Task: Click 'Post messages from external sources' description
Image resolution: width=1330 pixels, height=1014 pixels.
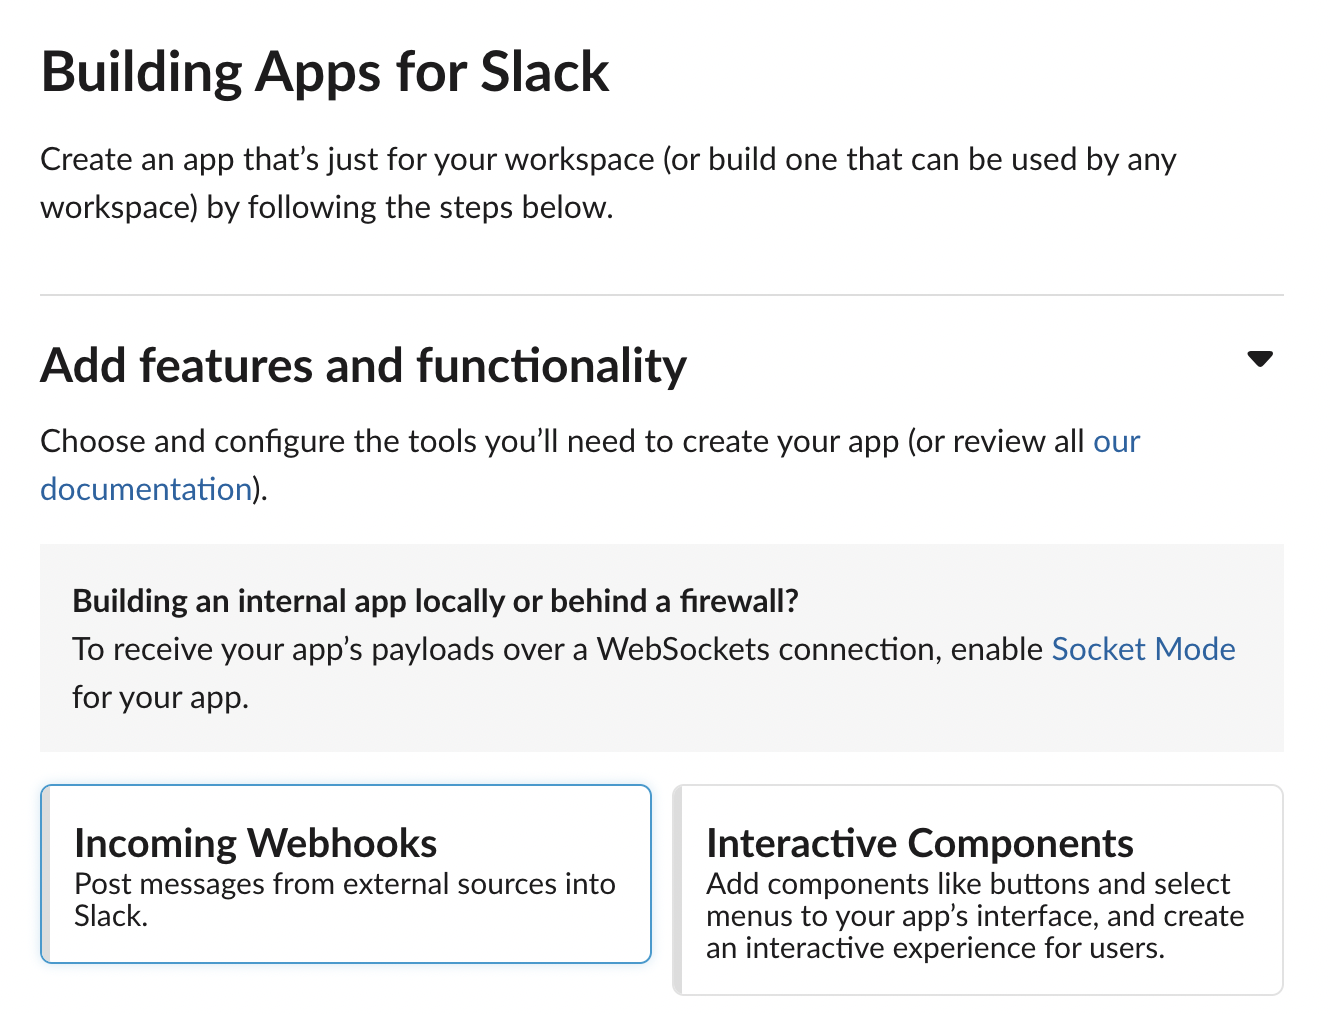Action: pos(345,900)
